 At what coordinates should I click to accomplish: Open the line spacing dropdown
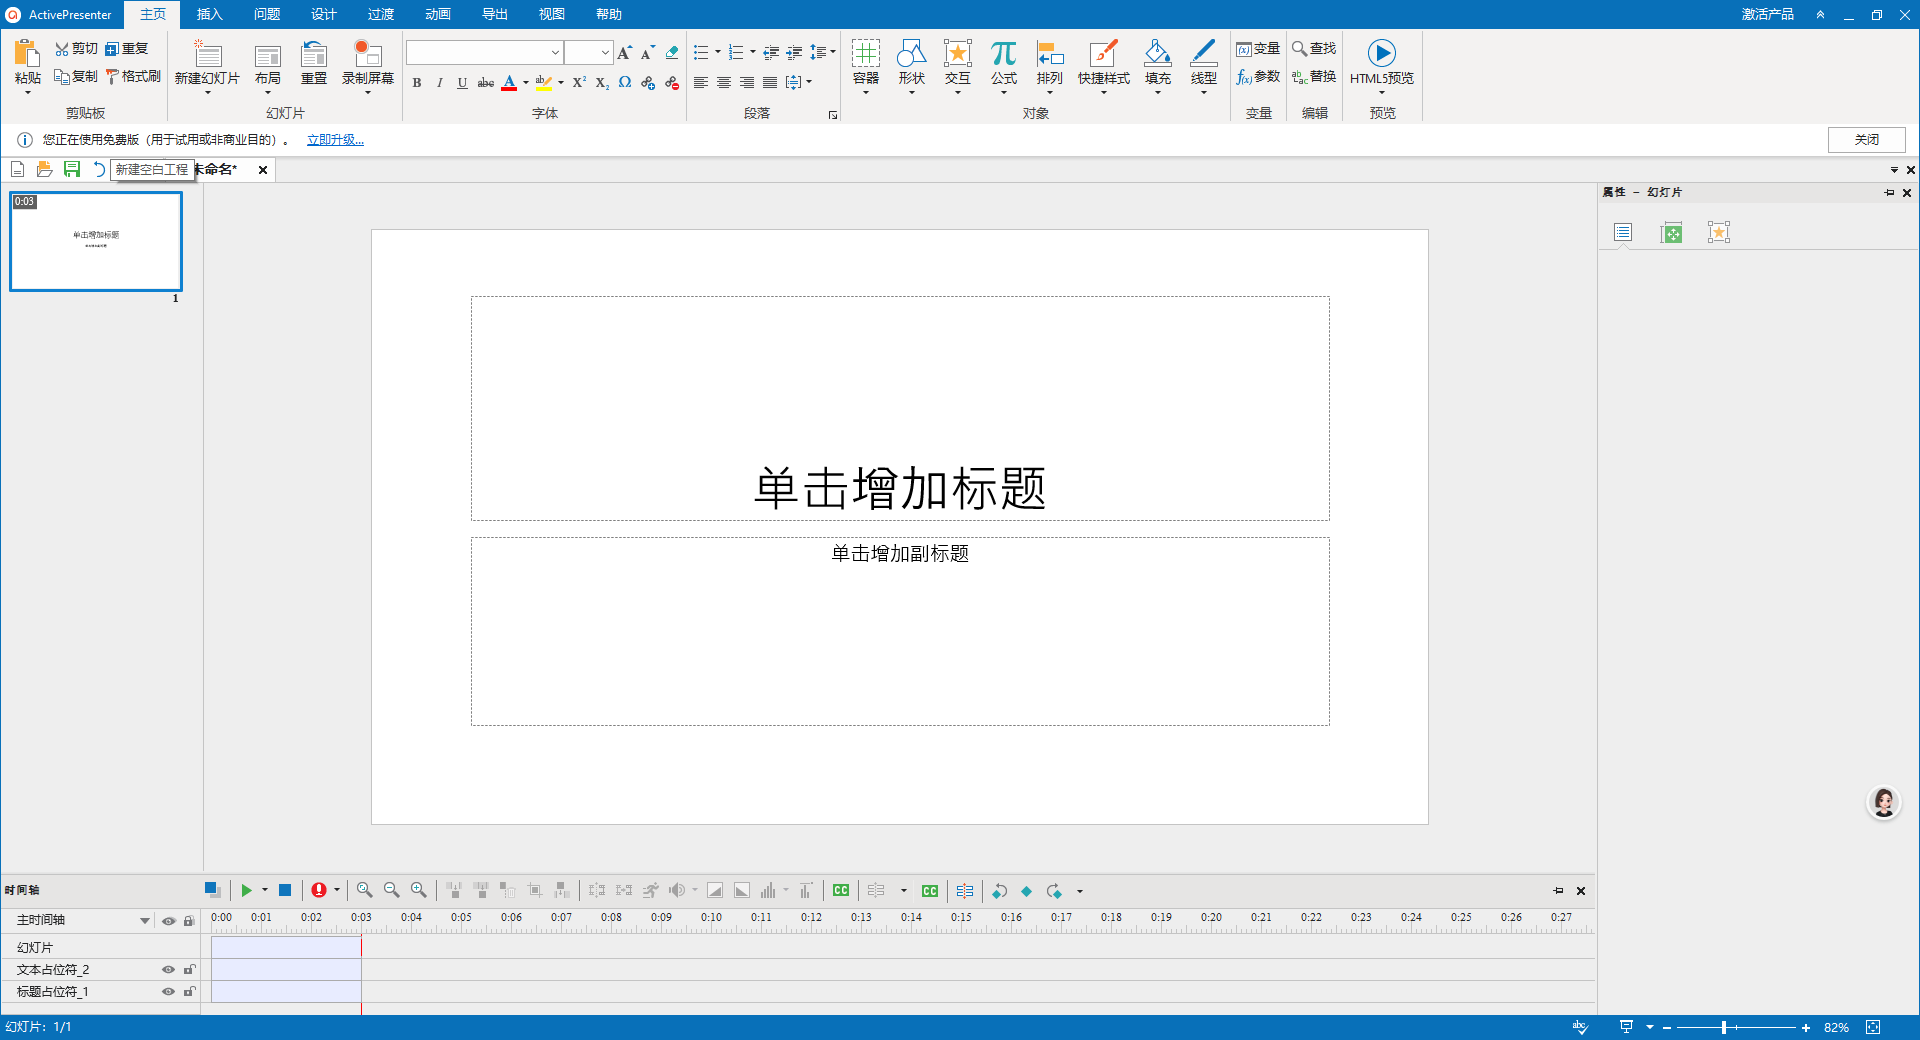click(831, 52)
